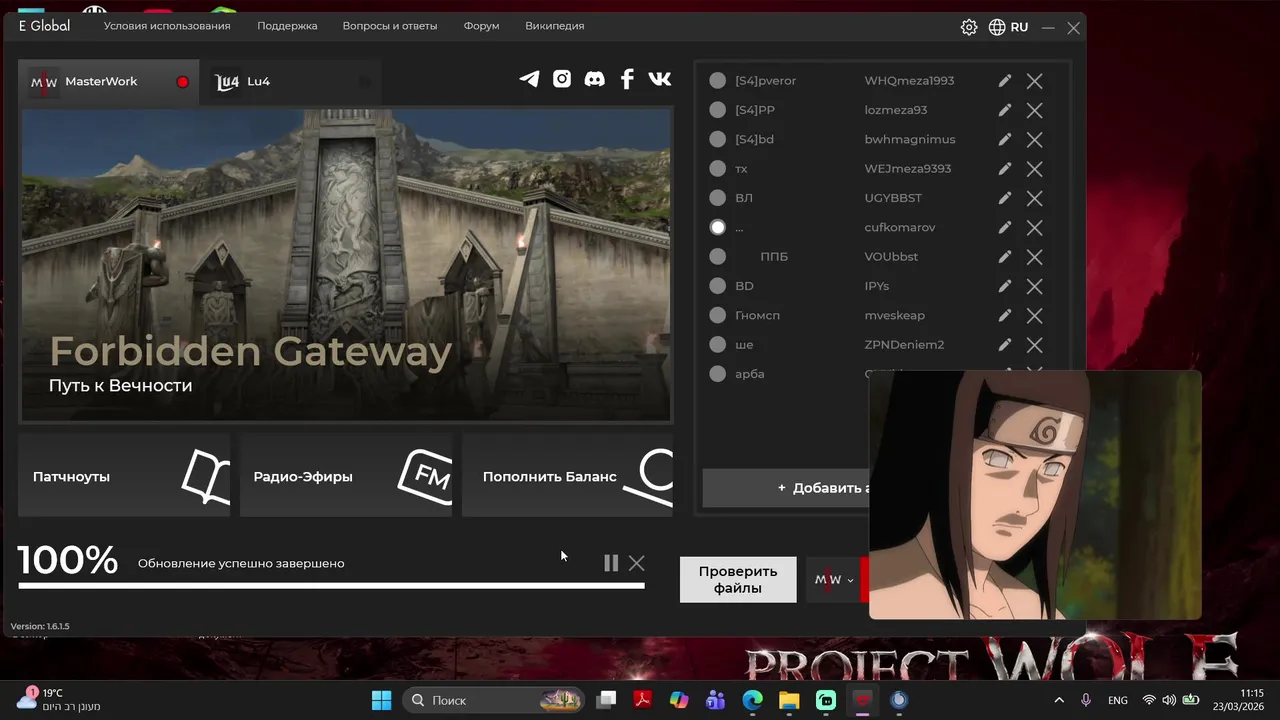The height and width of the screenshot is (720, 1280).
Task: Select the арба account radio button
Action: [x=717, y=374]
